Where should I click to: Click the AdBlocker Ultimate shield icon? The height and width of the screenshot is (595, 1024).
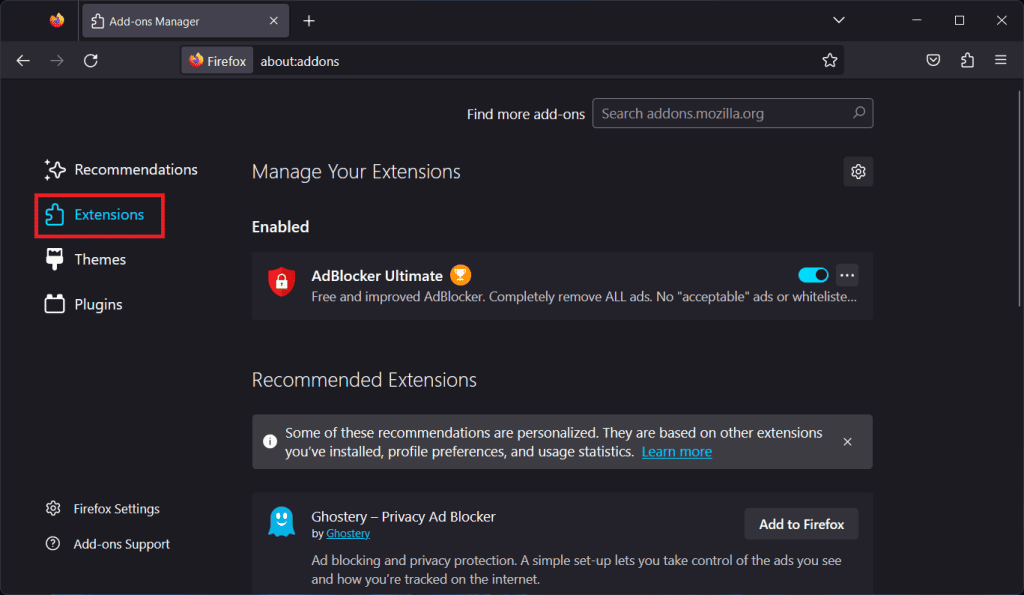281,283
